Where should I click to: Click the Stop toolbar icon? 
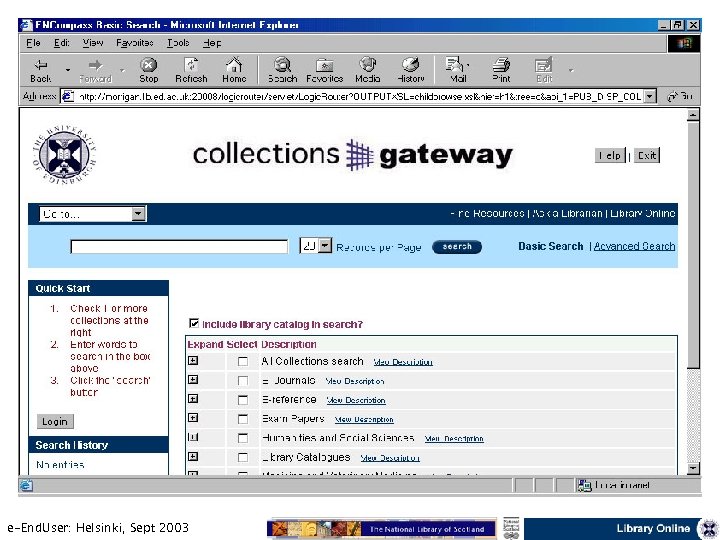[x=148, y=70]
